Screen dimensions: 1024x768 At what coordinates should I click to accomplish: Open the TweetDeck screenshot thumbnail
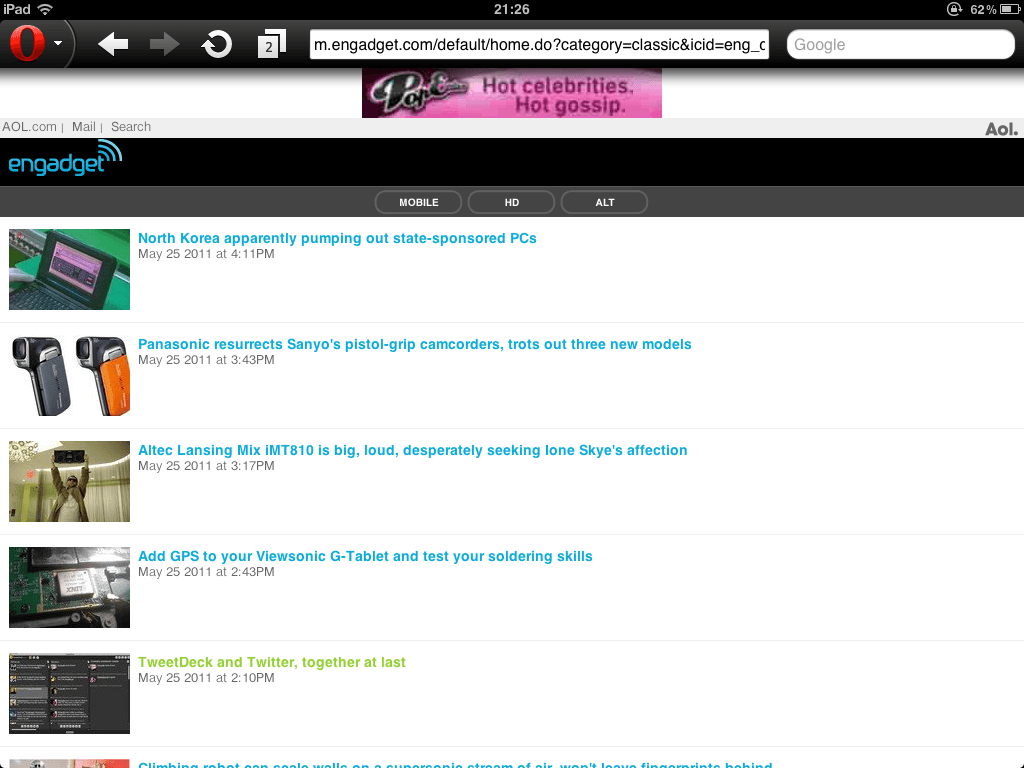click(69, 694)
